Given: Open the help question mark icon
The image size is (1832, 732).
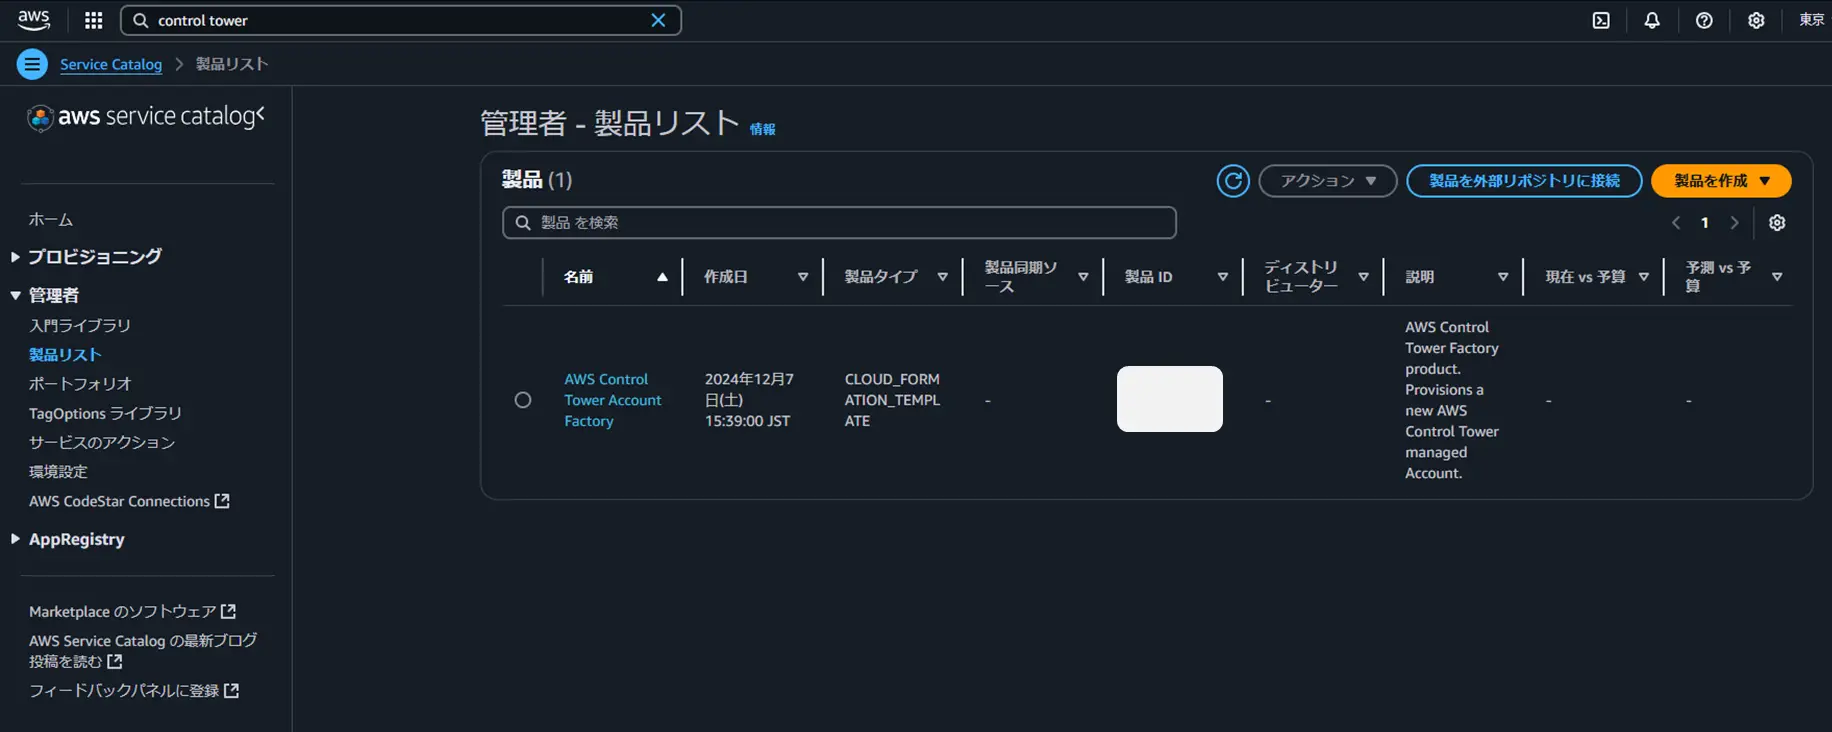Looking at the screenshot, I should pos(1704,20).
